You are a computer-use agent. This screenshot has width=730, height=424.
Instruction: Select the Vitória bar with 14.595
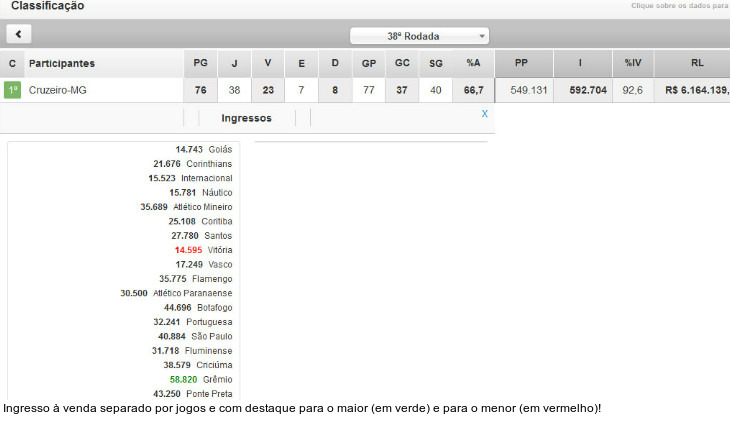coord(203,250)
